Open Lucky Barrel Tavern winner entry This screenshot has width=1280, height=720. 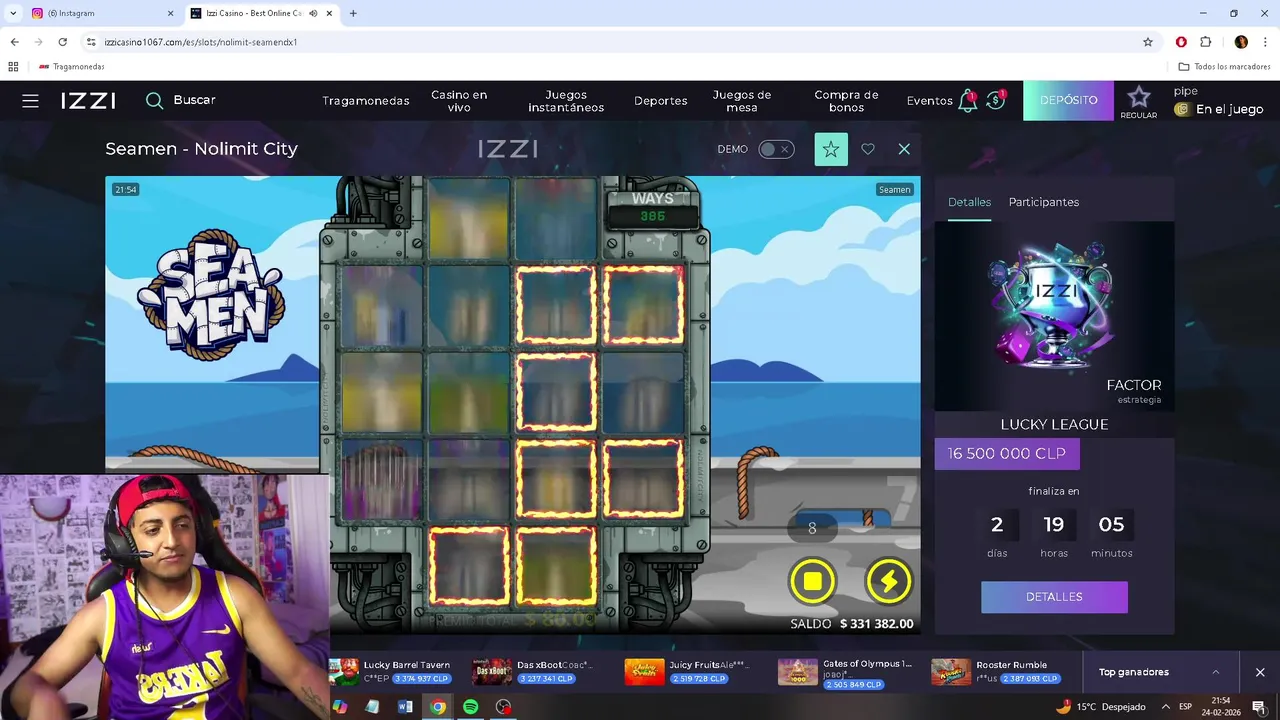point(392,671)
